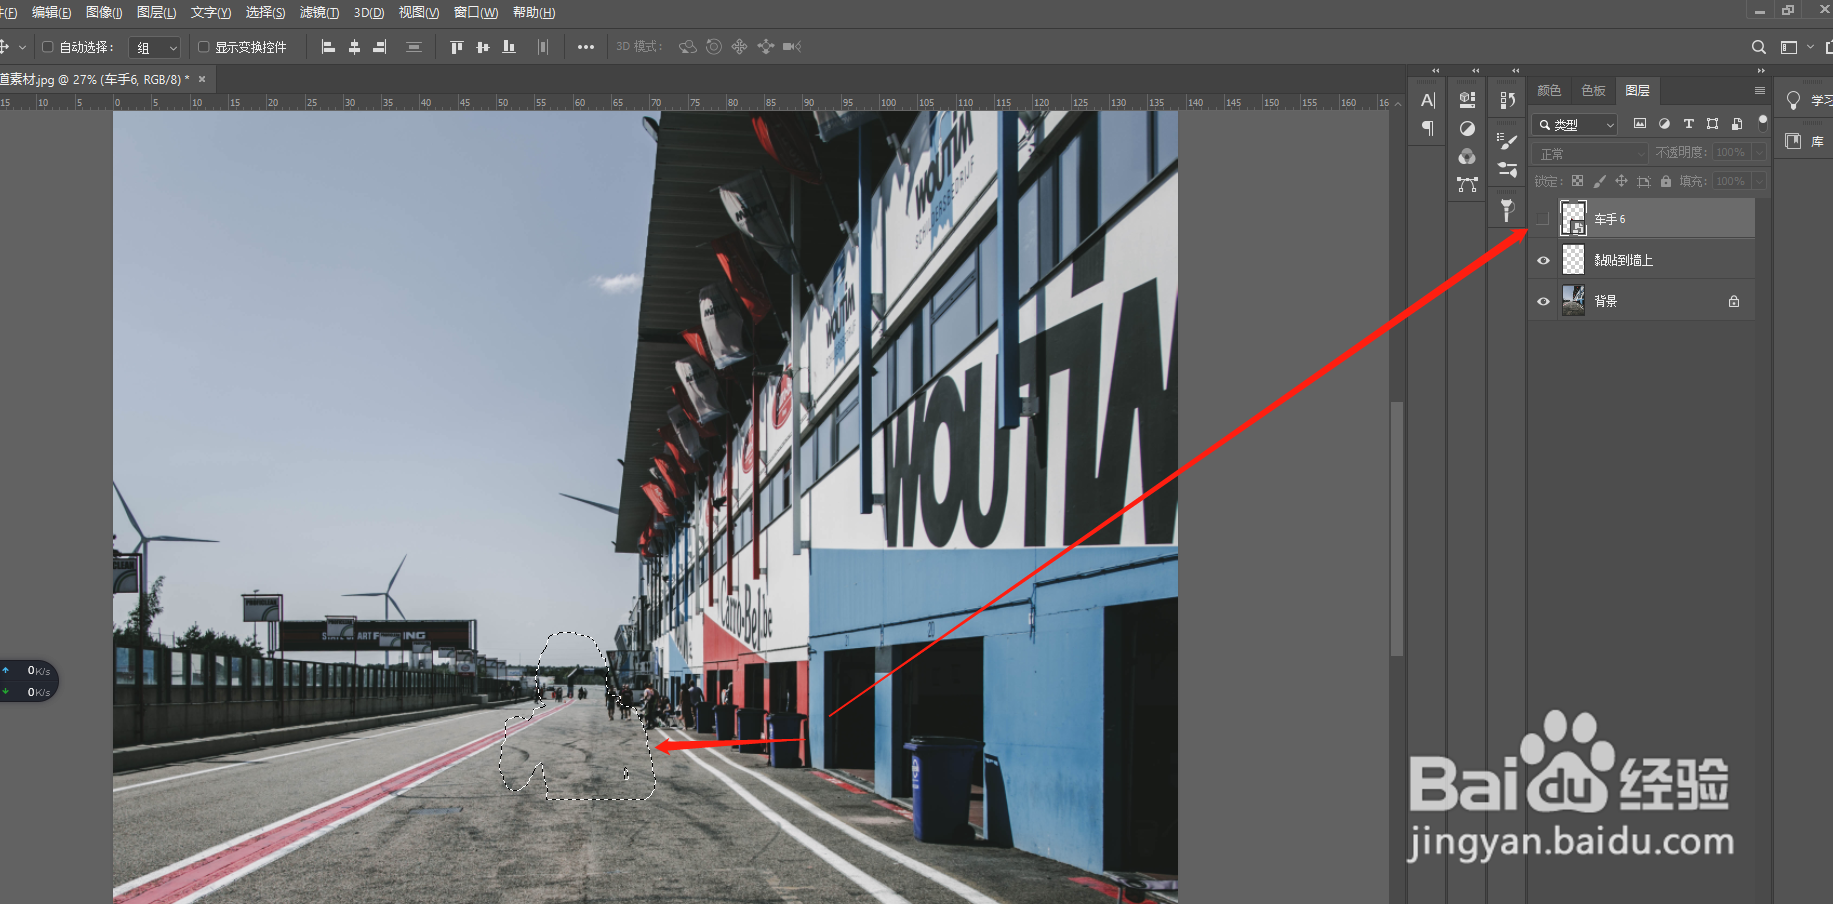Show hidden 车手 6 layer visibility box

pos(1543,218)
